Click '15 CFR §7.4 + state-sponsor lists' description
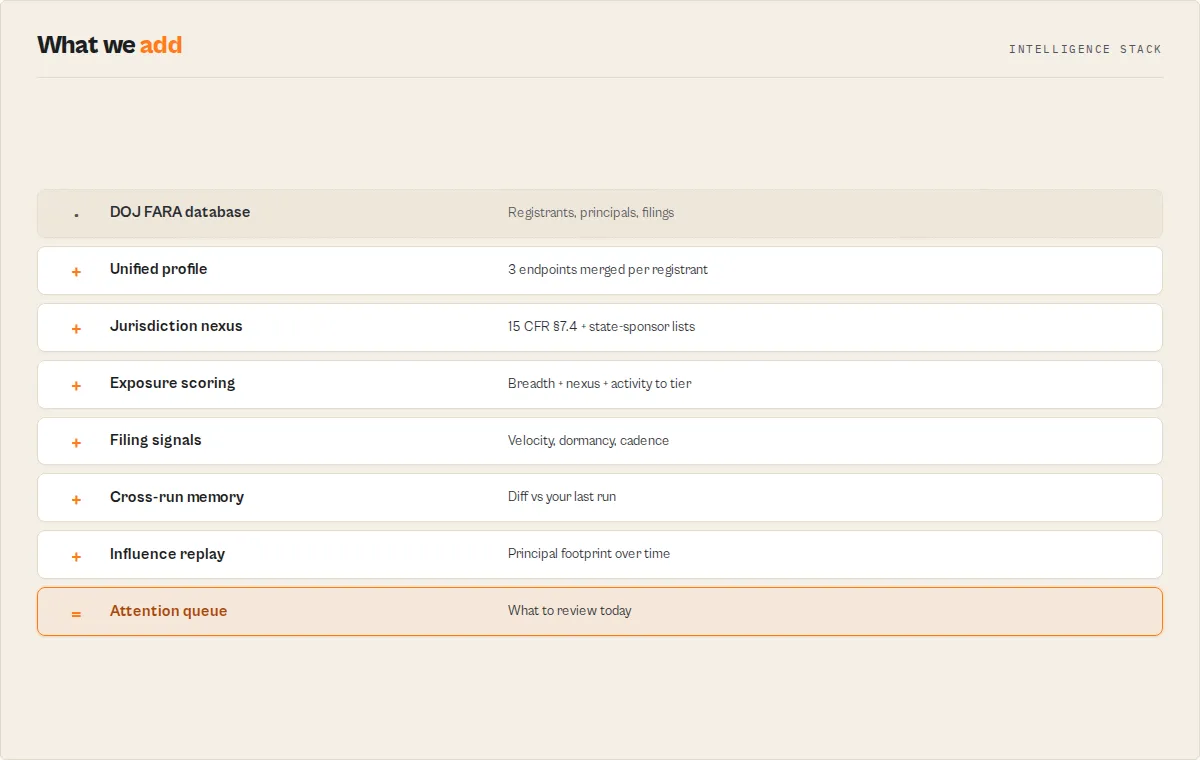Viewport: 1200px width, 760px height. pyautogui.click(x=601, y=327)
